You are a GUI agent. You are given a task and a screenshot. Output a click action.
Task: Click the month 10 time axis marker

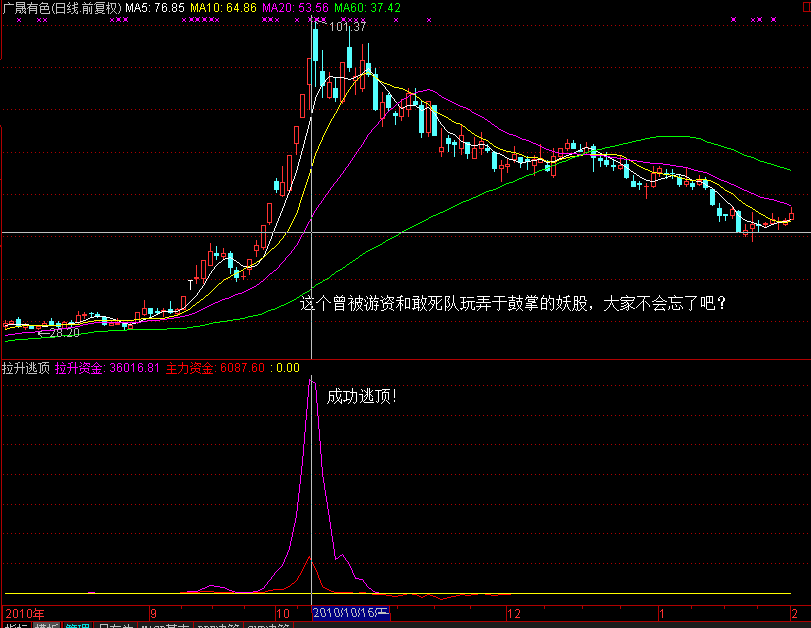283,614
